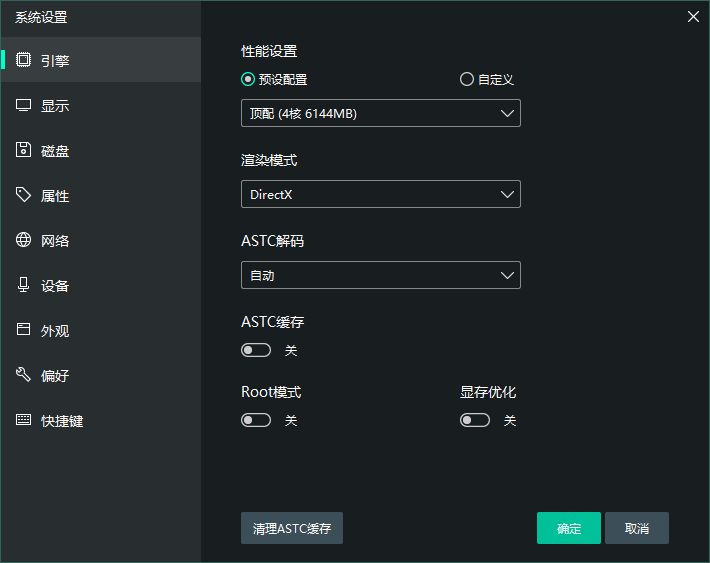Click the 设备 microphone icon
Screen dimensions: 710x563
pos(23,285)
